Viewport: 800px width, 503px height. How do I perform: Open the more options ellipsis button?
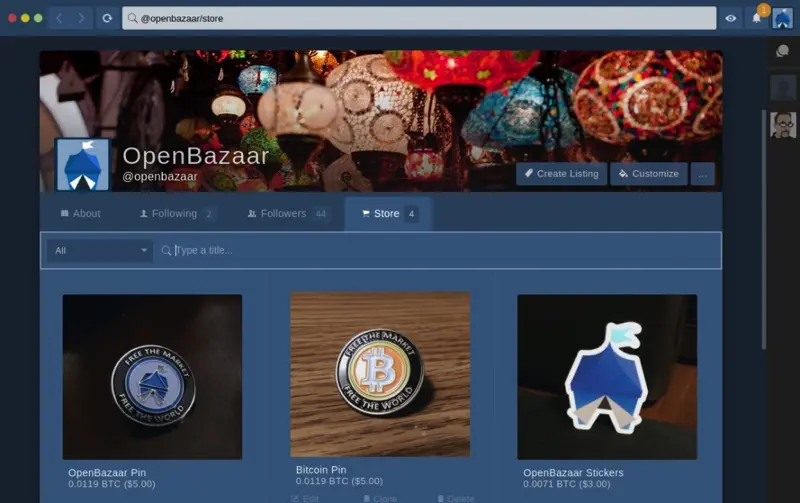(x=703, y=174)
